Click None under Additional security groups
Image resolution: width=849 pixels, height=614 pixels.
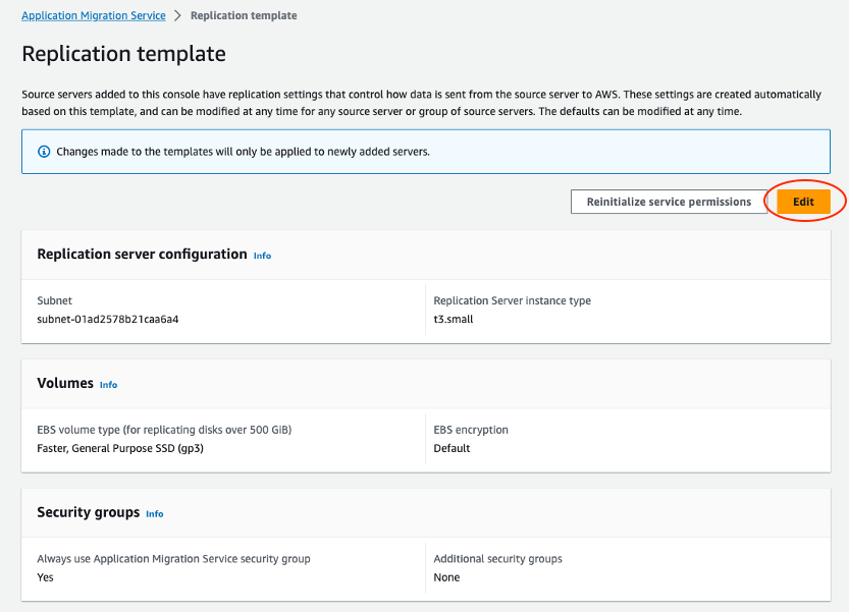(x=446, y=577)
